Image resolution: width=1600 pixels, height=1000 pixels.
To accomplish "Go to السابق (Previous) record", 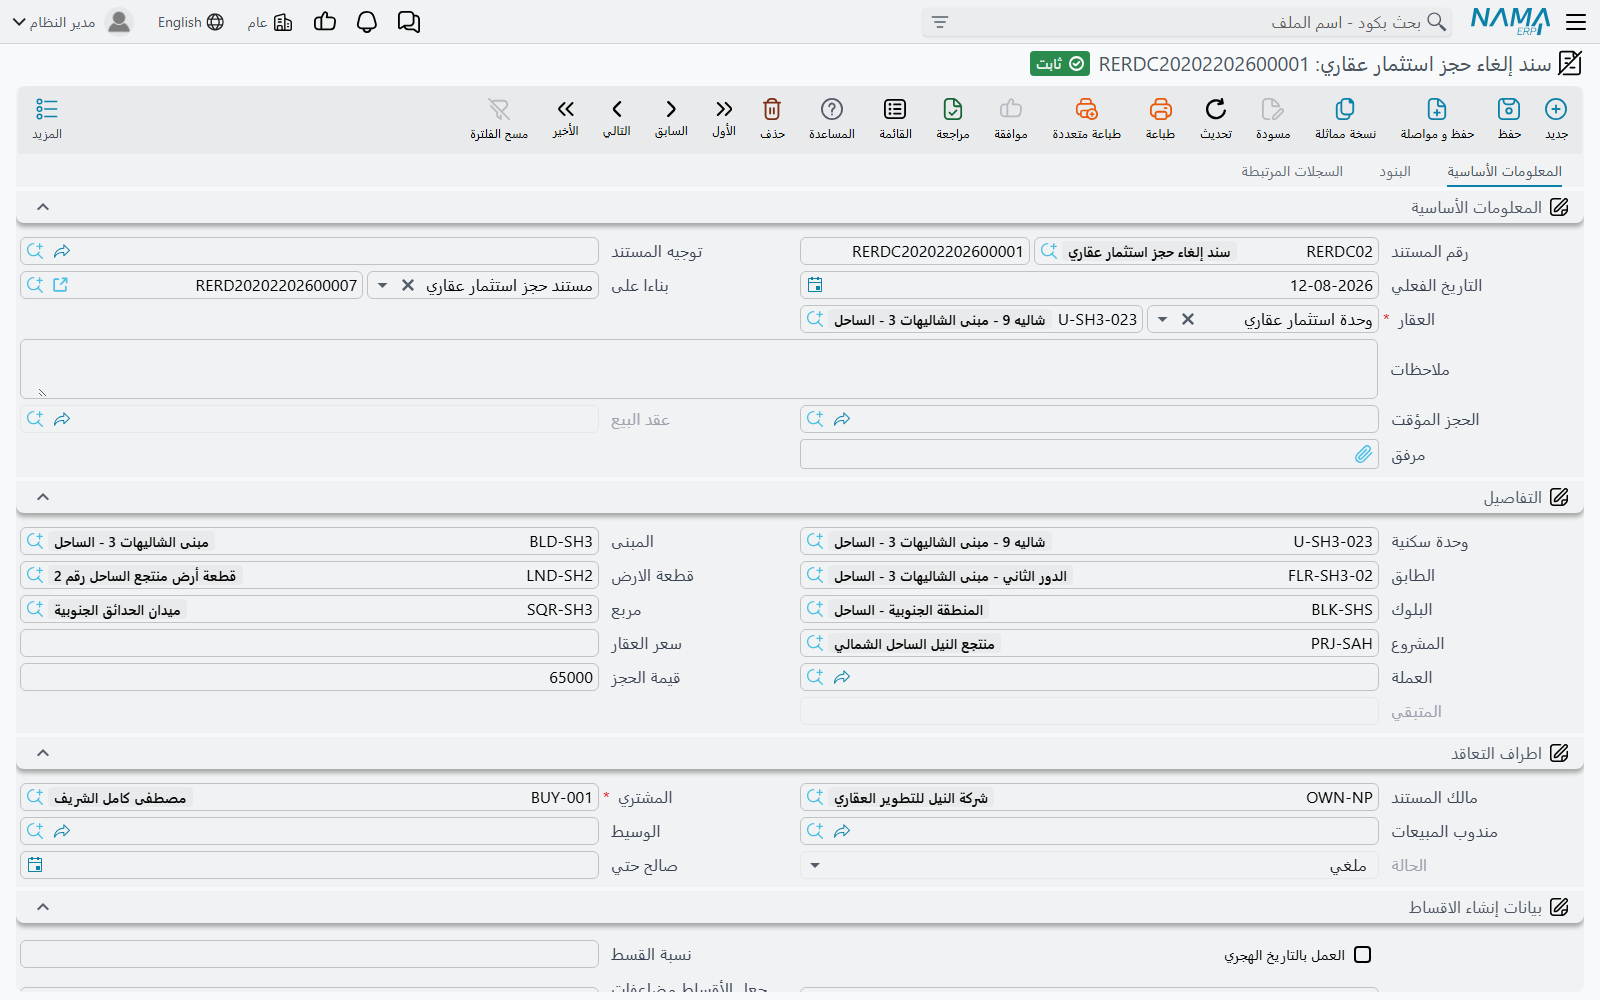I will tap(671, 109).
